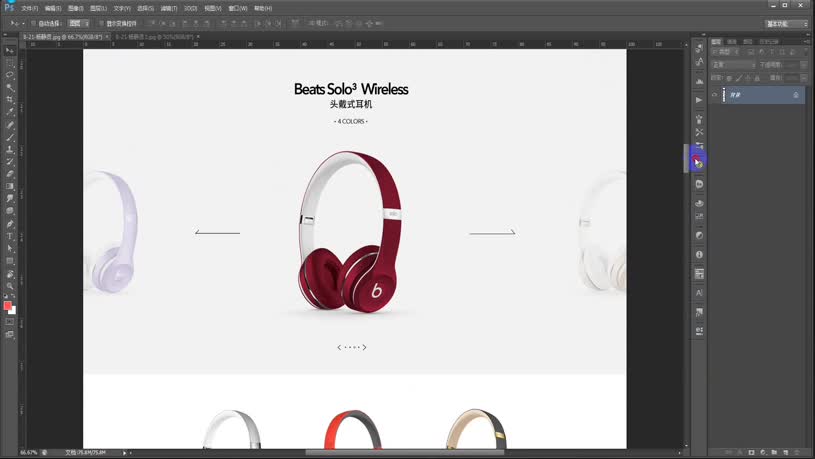
Task: Open the Edit menu
Action: click(52, 8)
